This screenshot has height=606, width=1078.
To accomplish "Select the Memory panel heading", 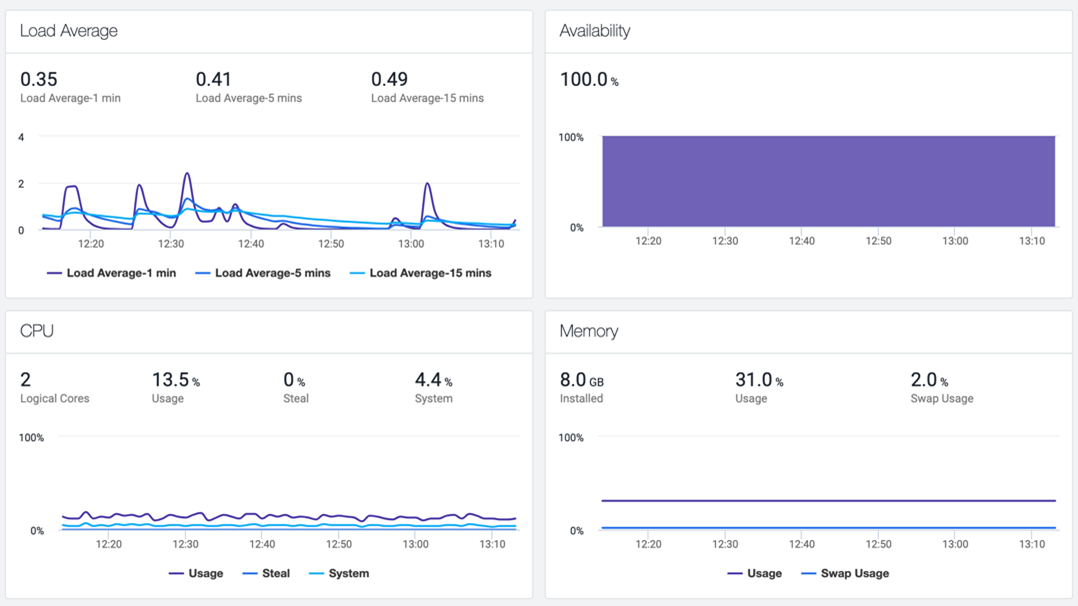I will click(588, 331).
